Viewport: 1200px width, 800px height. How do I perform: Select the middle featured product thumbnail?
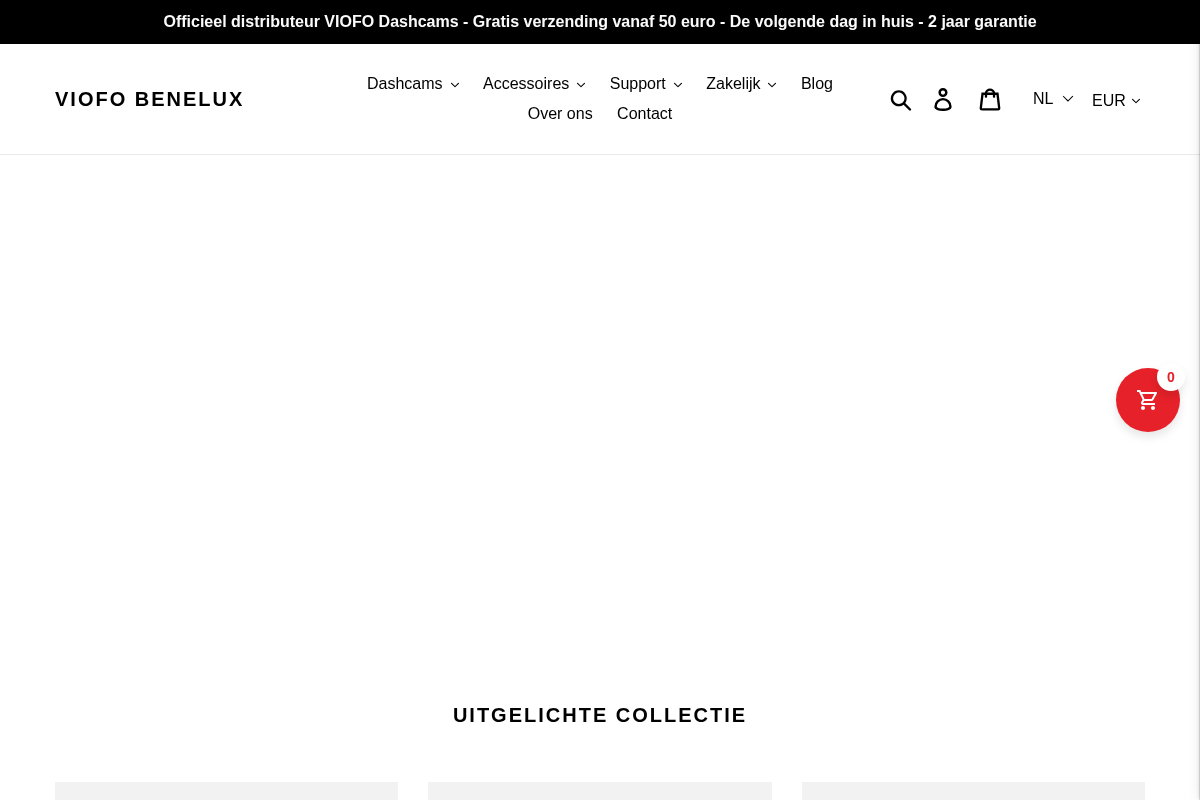(600, 792)
